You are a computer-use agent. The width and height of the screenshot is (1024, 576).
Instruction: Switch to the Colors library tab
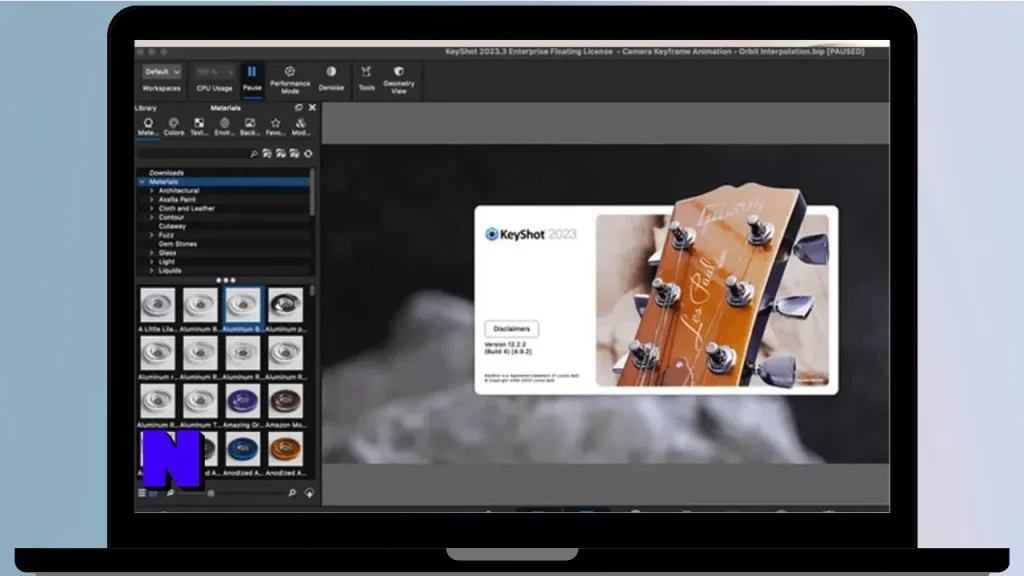click(x=174, y=127)
